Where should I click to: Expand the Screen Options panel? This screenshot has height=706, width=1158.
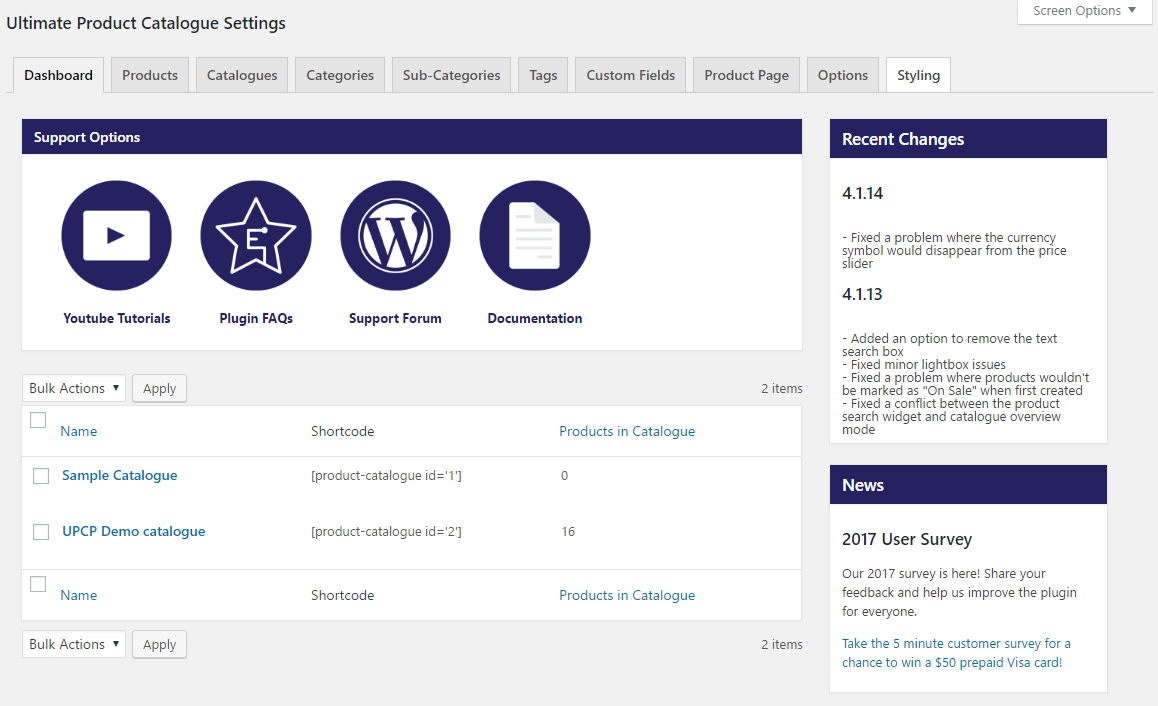[1083, 11]
